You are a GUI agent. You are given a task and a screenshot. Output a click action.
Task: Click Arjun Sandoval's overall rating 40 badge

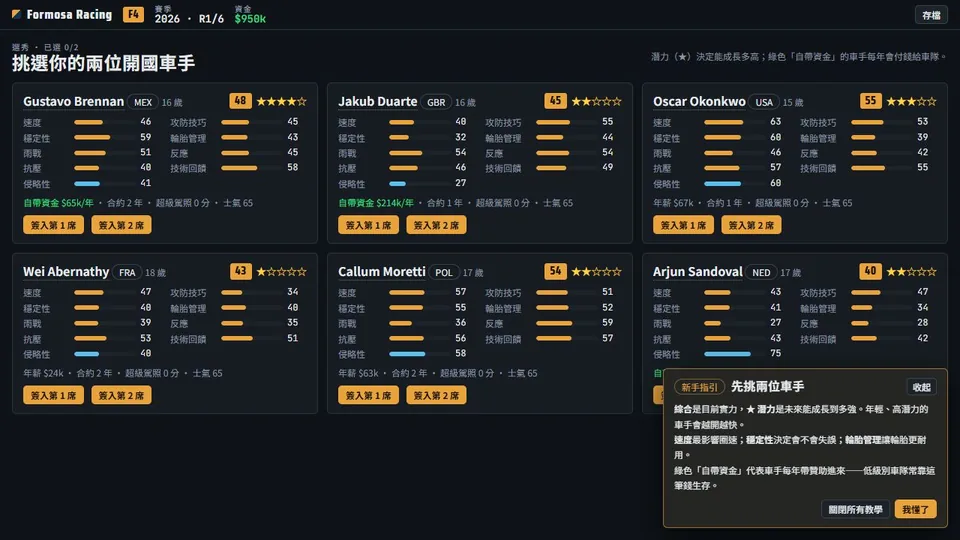pyautogui.click(x=870, y=271)
